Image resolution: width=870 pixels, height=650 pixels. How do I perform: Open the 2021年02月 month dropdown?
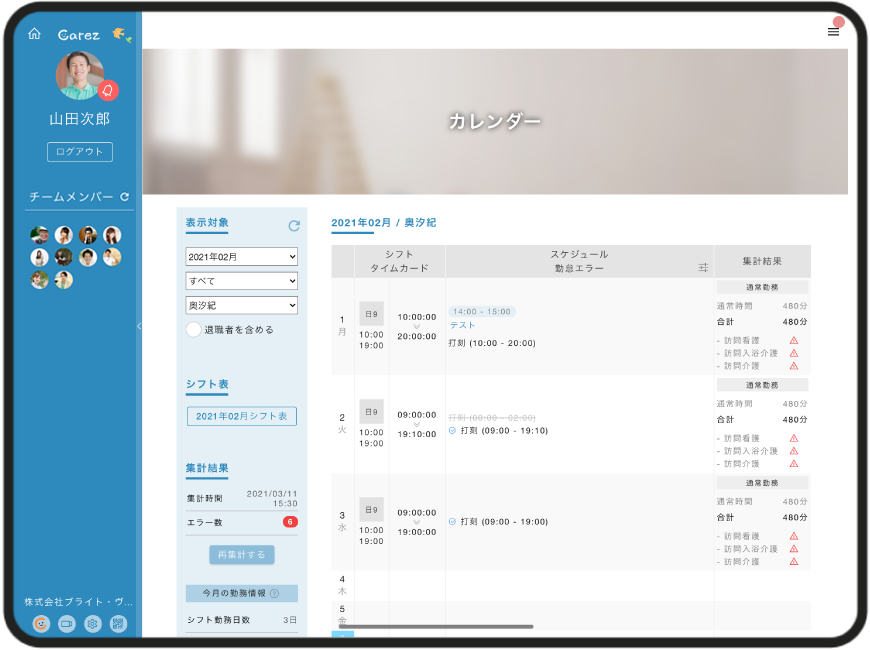[242, 257]
